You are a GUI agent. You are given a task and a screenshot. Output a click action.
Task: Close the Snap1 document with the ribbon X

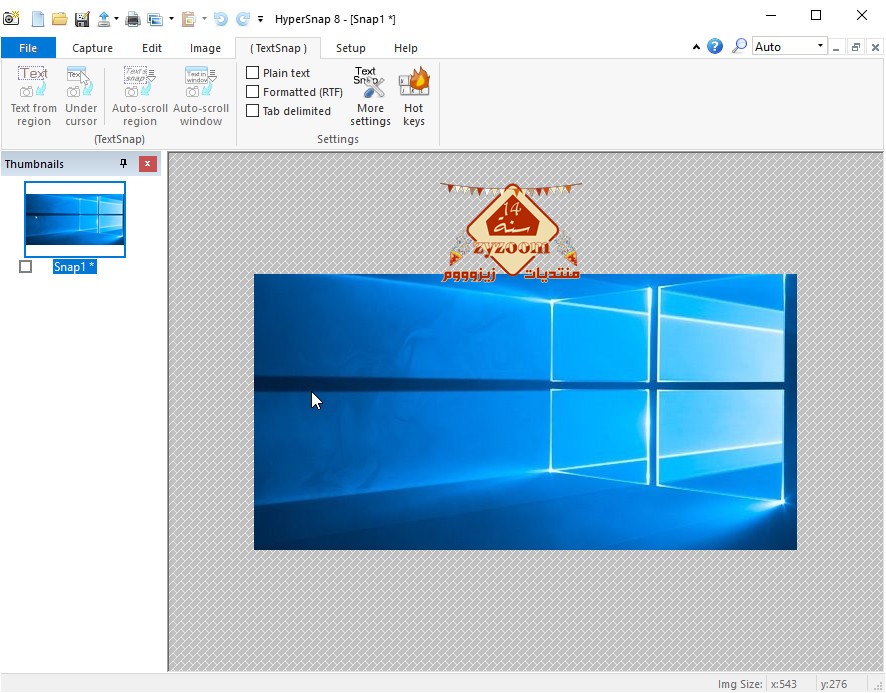click(875, 47)
